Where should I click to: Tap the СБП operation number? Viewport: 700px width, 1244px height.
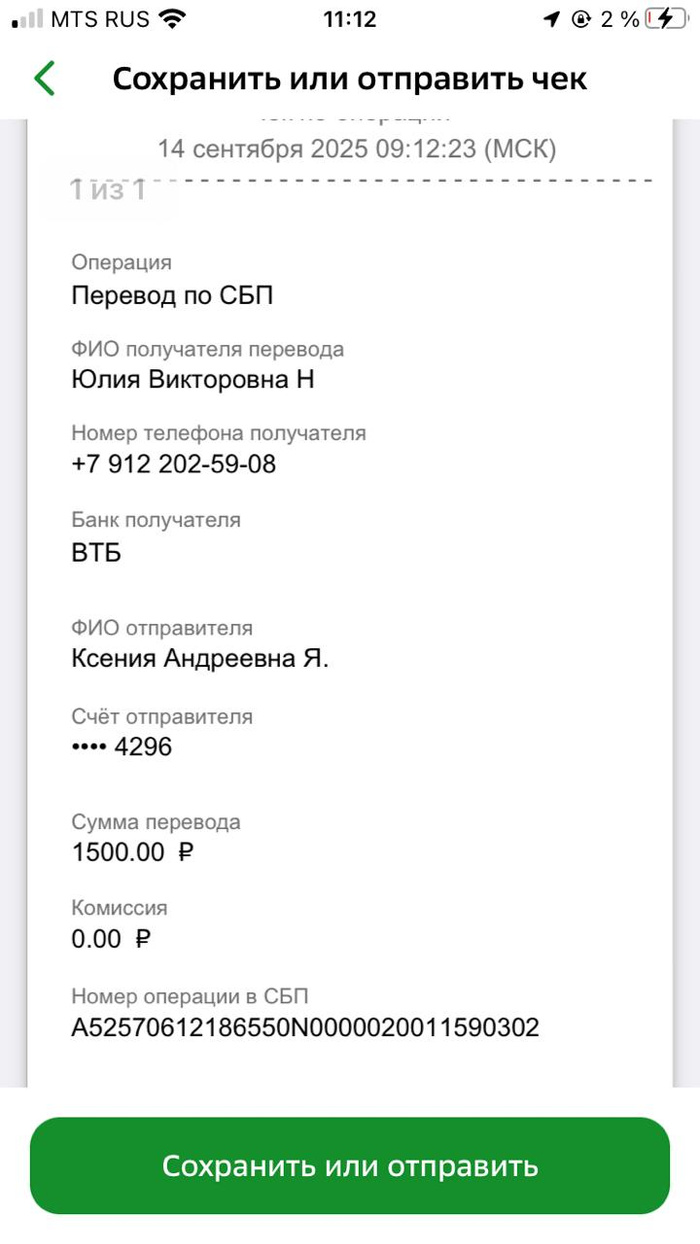305,1027
